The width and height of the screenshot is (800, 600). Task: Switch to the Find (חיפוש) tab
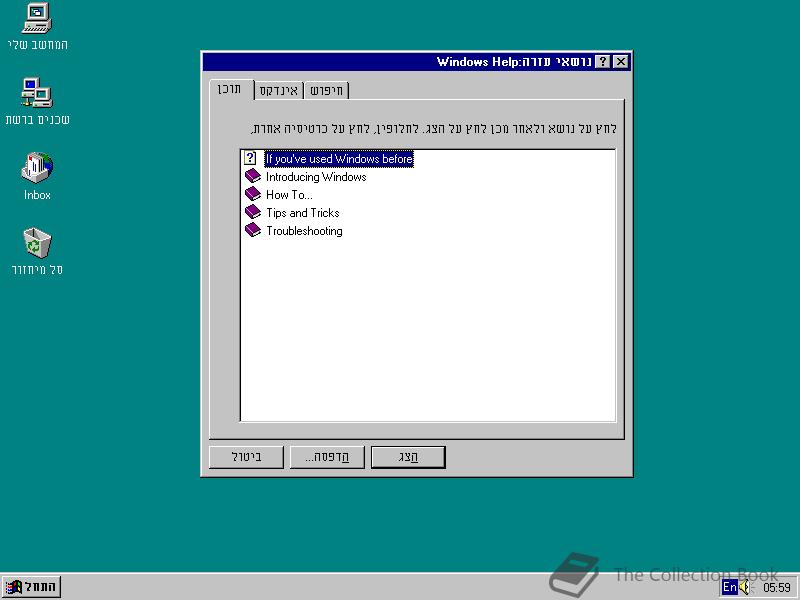click(327, 90)
